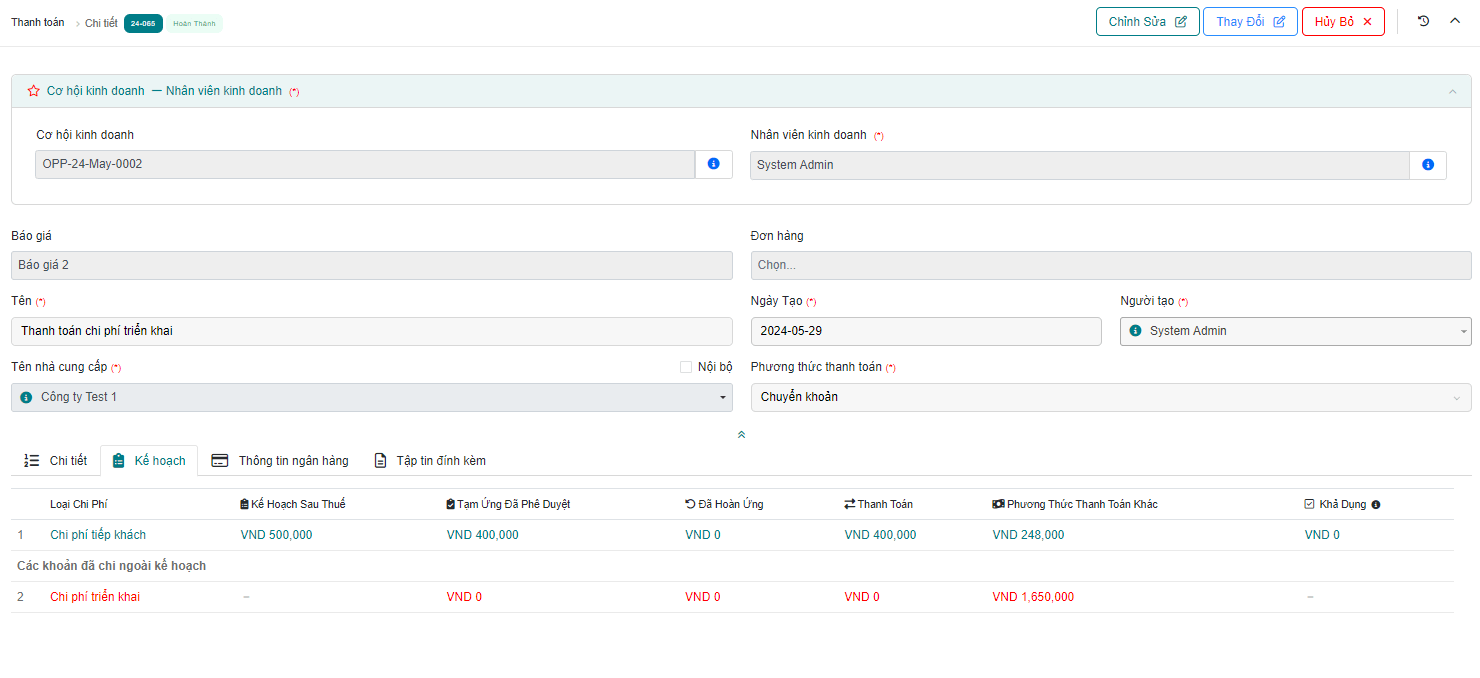Viewport: 1480px width, 678px height.
Task: Click info icon inside Công ty Test 1 field
Action: (27, 398)
